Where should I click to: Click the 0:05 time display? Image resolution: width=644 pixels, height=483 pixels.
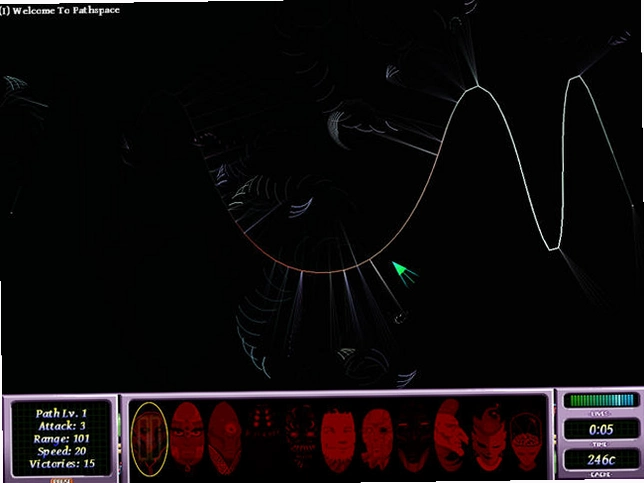pyautogui.click(x=601, y=430)
